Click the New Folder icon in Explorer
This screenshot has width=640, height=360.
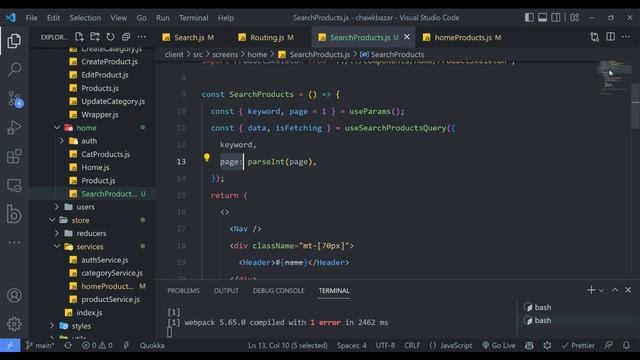(x=95, y=37)
